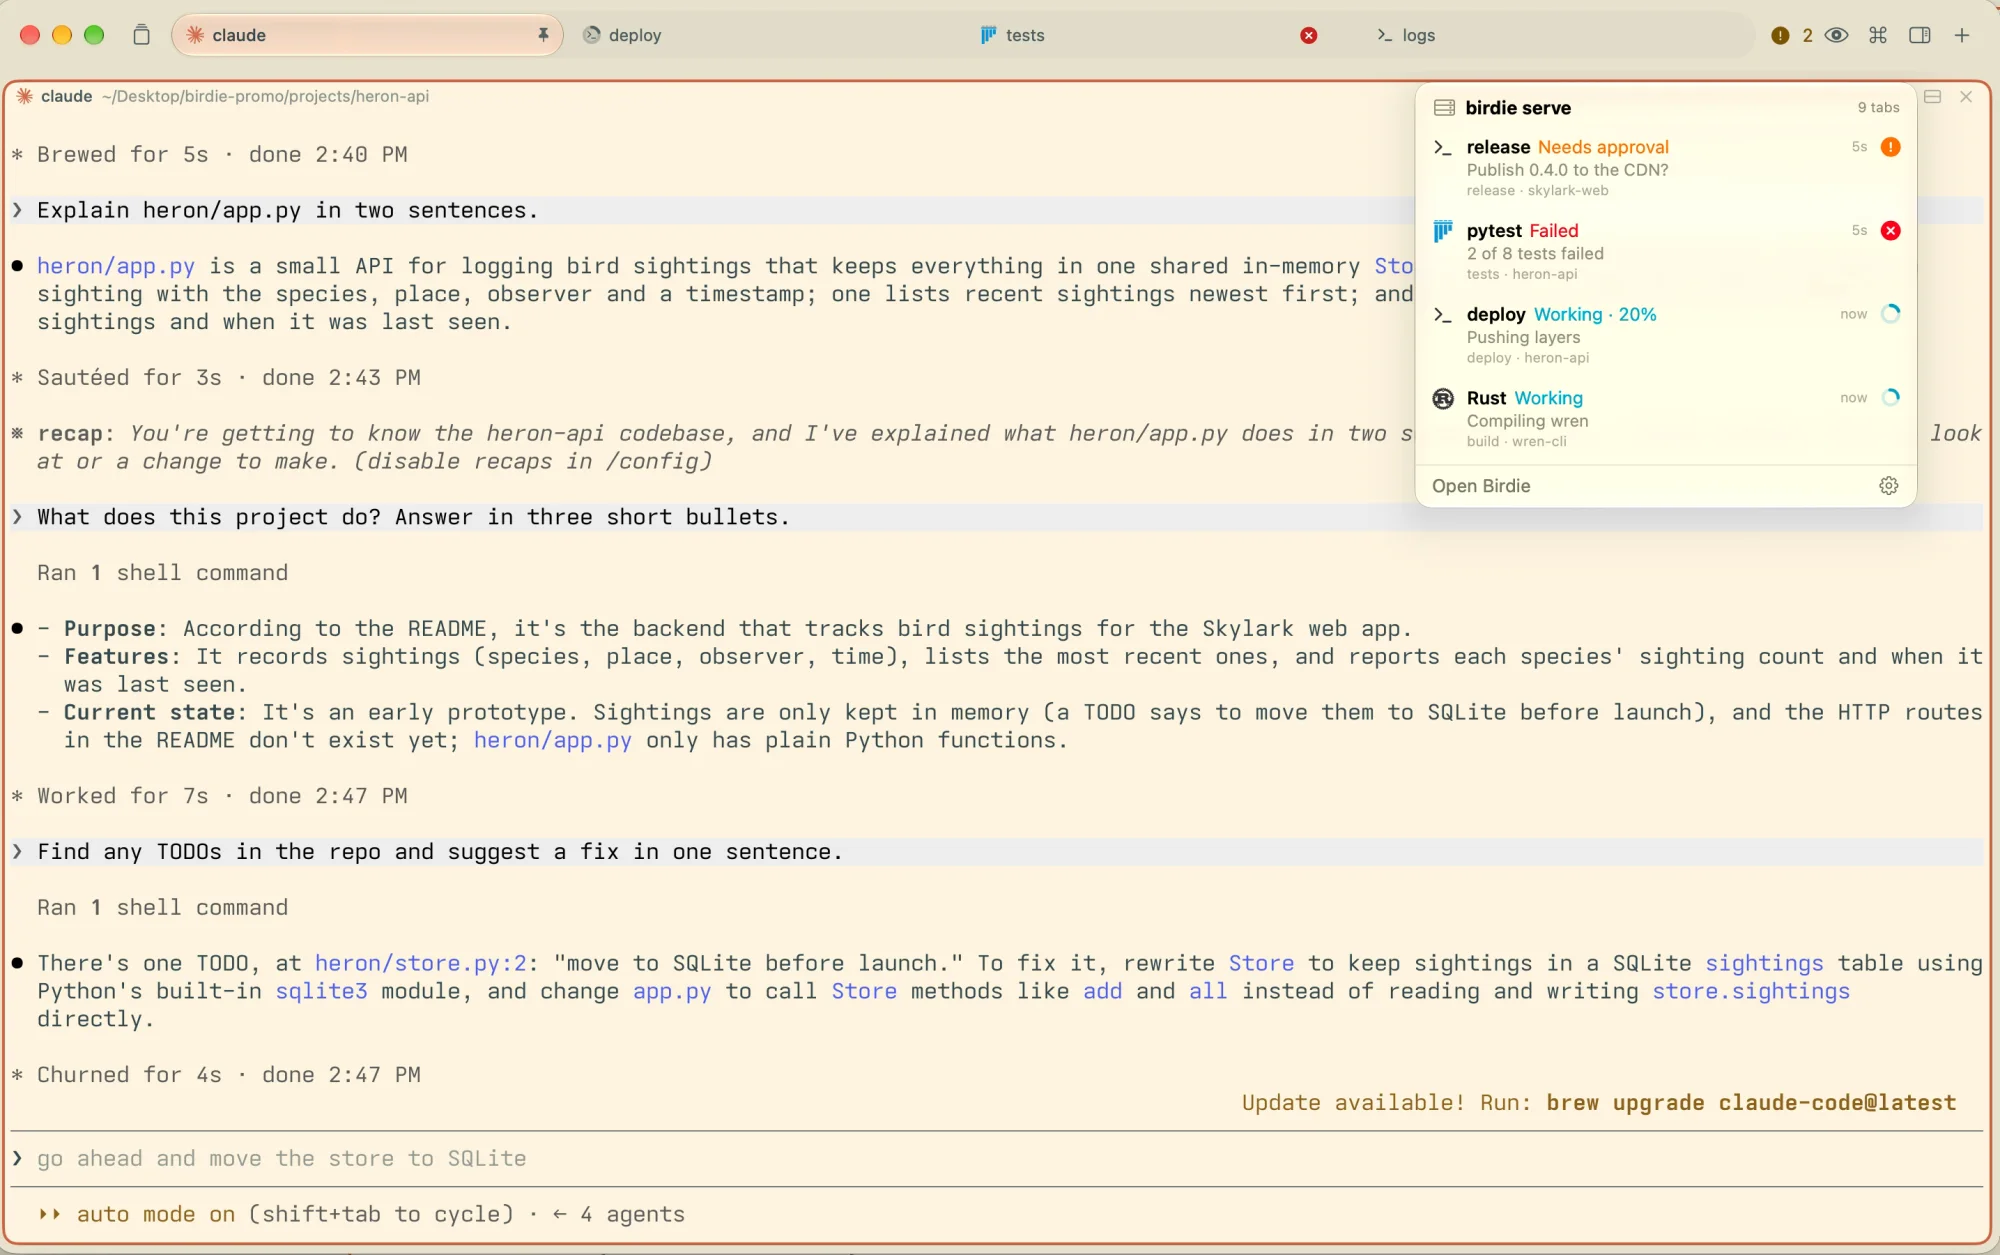Click the Rust progress spinner

(x=1890, y=398)
